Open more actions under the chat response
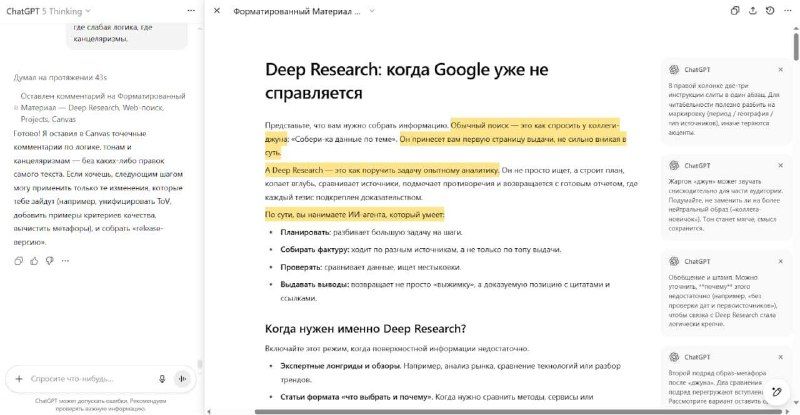Image resolution: width=800 pixels, height=415 pixels. point(65,261)
